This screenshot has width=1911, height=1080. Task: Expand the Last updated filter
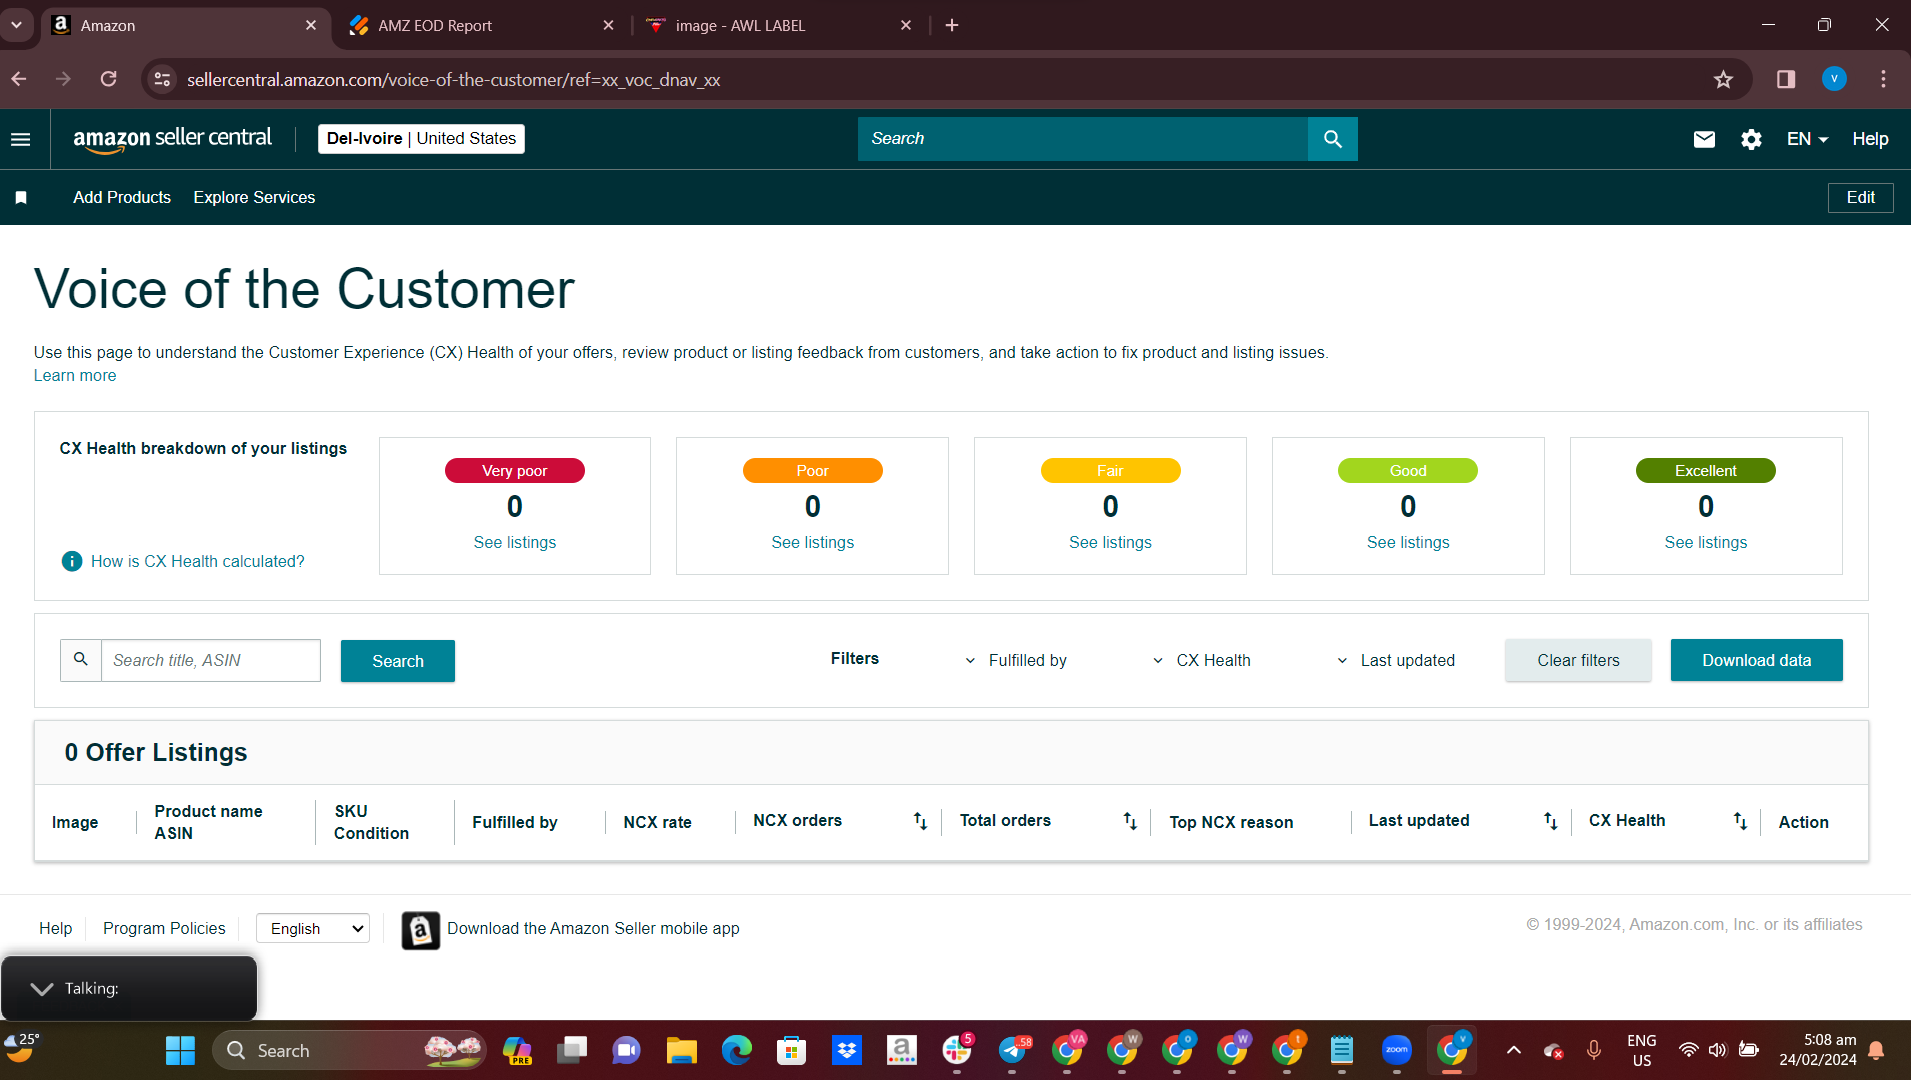pos(1396,661)
